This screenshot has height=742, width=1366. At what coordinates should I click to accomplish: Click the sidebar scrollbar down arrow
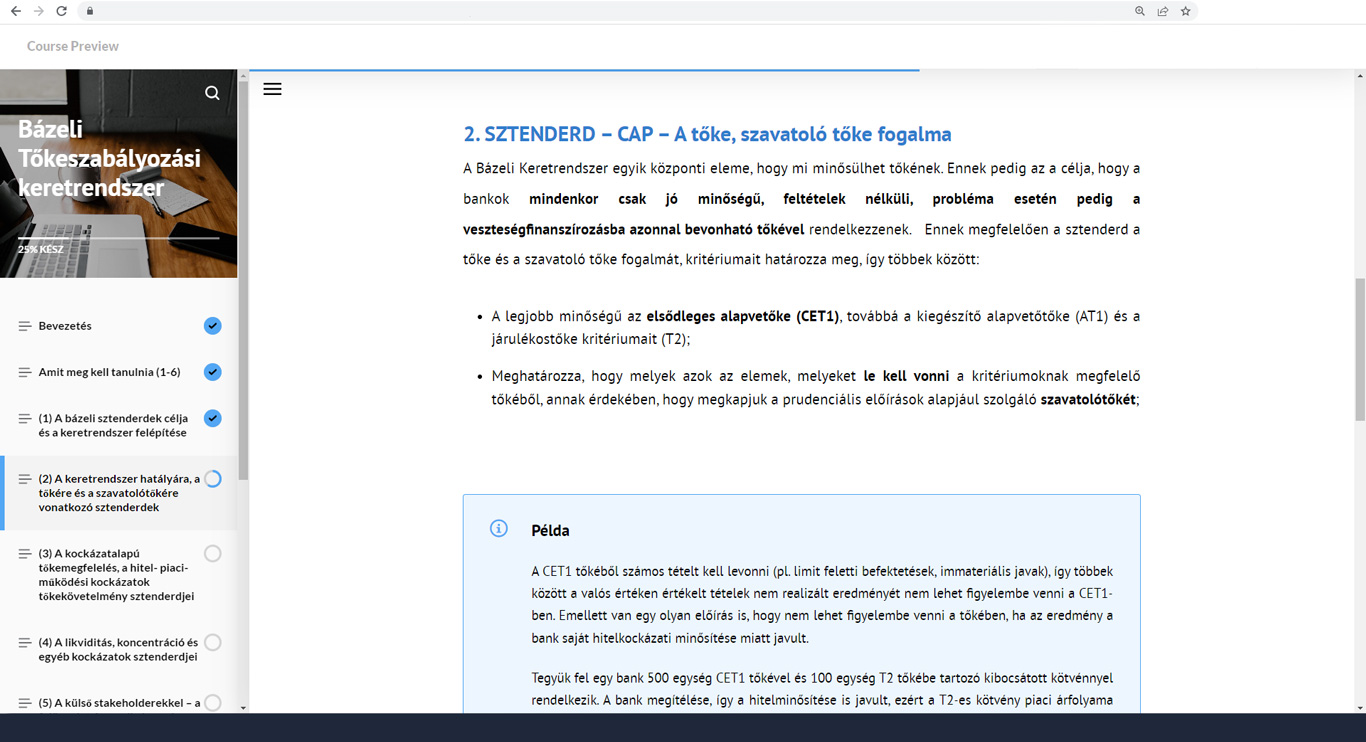coord(243,707)
